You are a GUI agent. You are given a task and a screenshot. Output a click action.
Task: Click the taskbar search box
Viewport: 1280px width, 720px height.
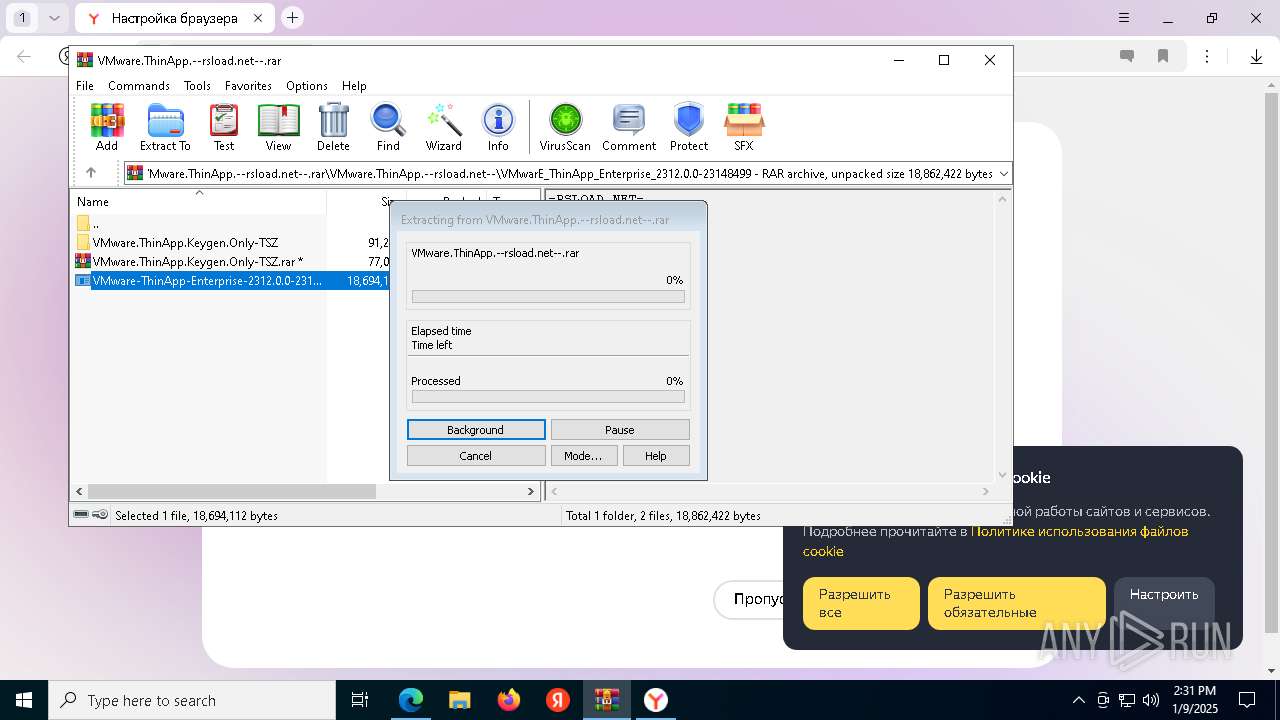pos(192,700)
